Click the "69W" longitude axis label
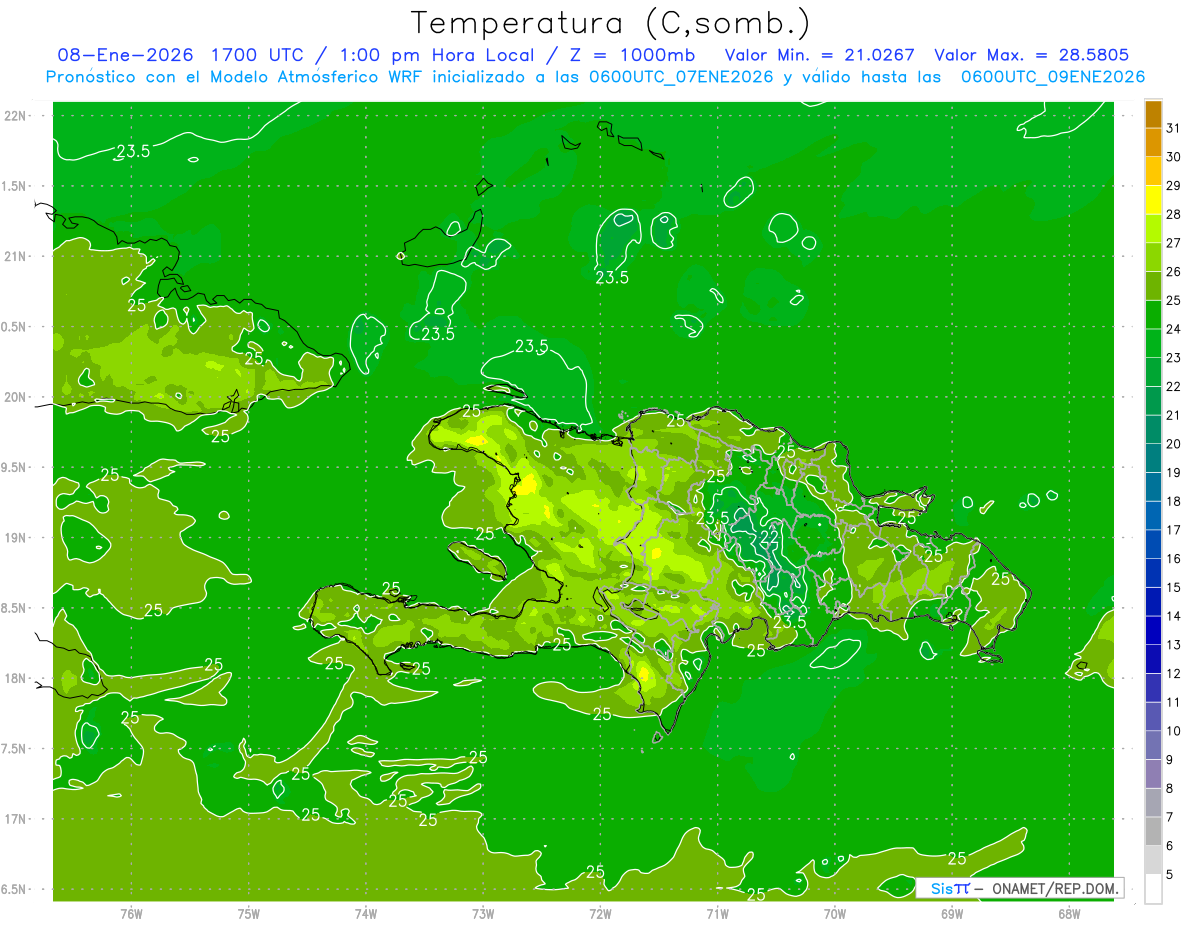The height and width of the screenshot is (927, 1200). [x=952, y=913]
